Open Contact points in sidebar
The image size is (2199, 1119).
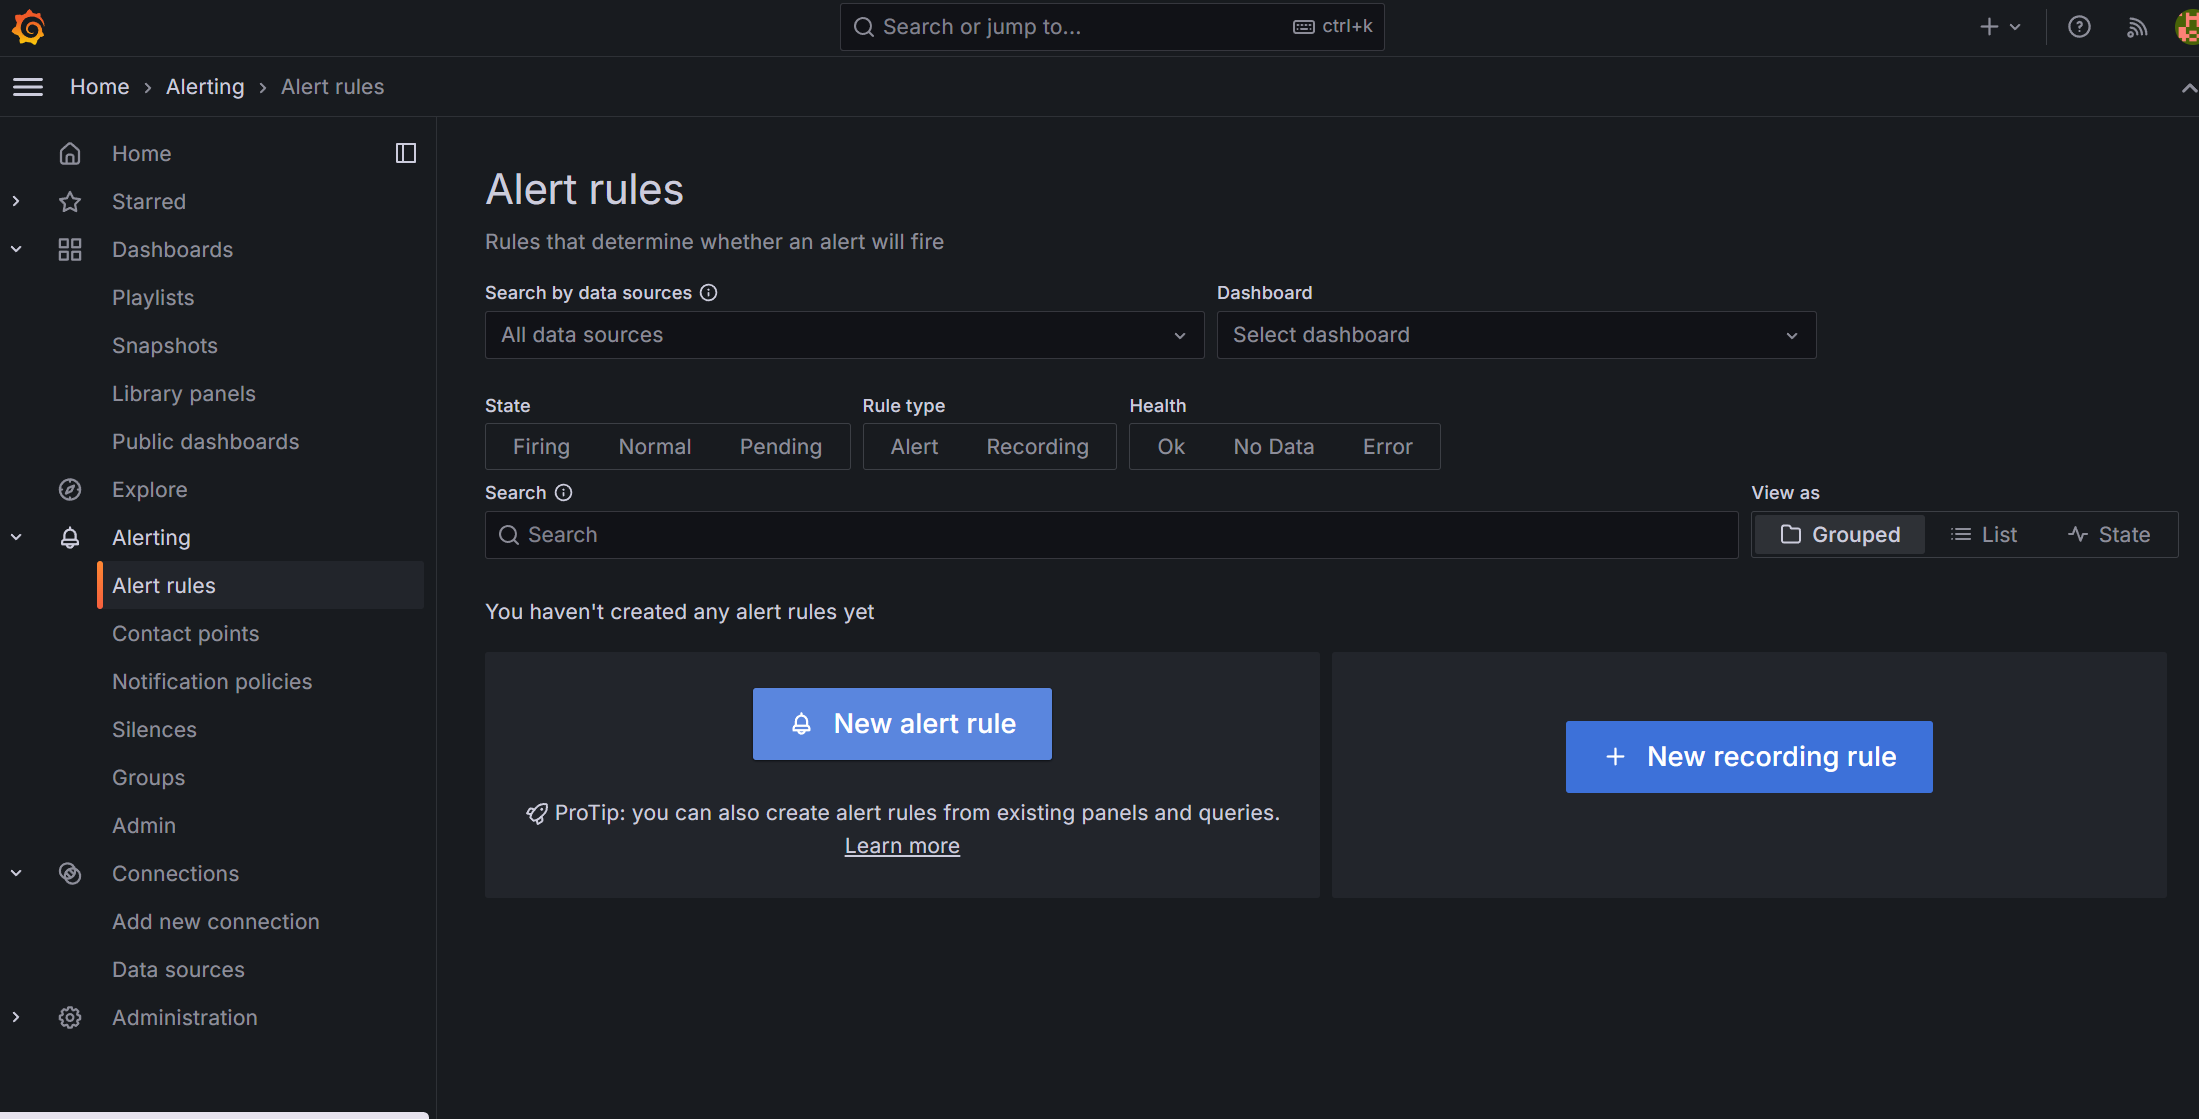(185, 633)
